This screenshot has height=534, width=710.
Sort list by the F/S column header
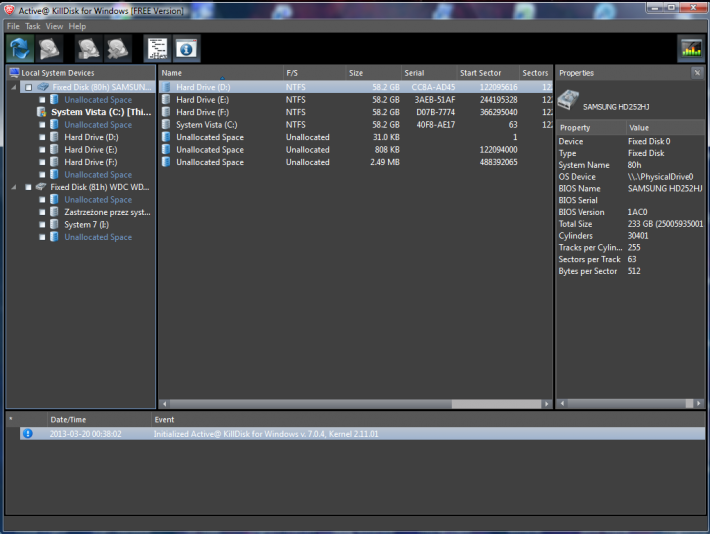pyautogui.click(x=315, y=73)
